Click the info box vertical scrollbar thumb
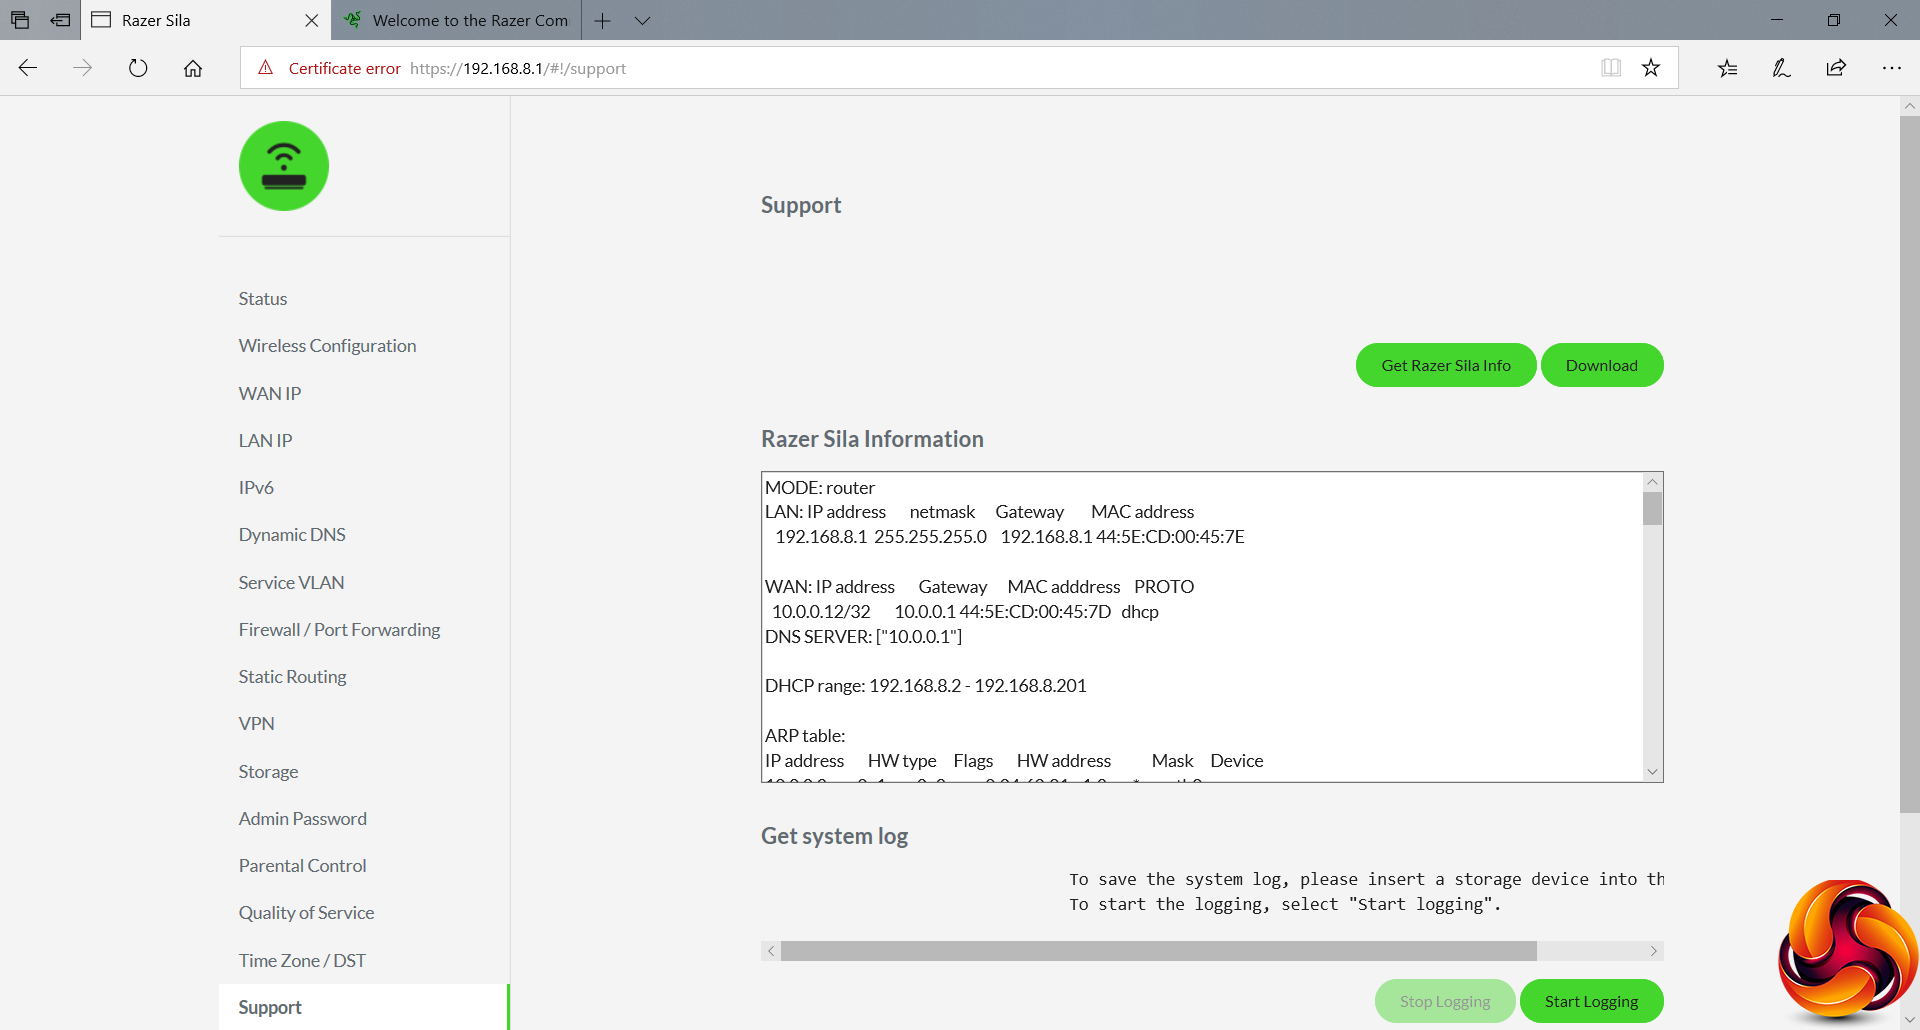 pyautogui.click(x=1653, y=508)
